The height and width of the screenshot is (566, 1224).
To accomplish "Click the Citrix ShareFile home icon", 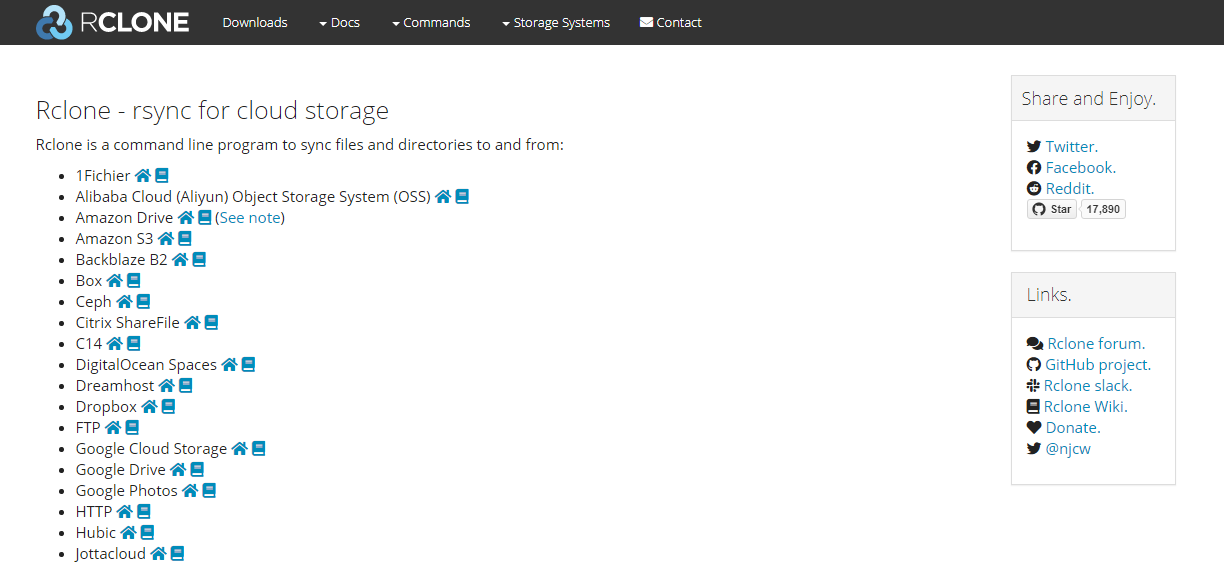I will tap(192, 323).
